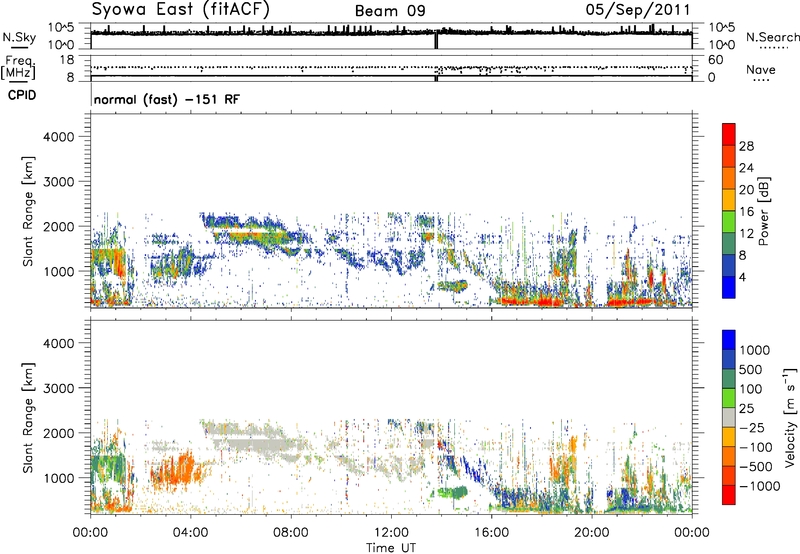Click 'normal (fast) -151 RF' text
Screen dimensions: 800x554
(x=166, y=99)
